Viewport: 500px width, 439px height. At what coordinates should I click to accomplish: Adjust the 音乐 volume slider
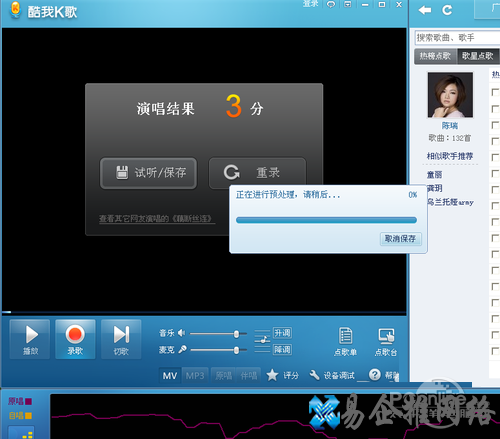point(218,334)
